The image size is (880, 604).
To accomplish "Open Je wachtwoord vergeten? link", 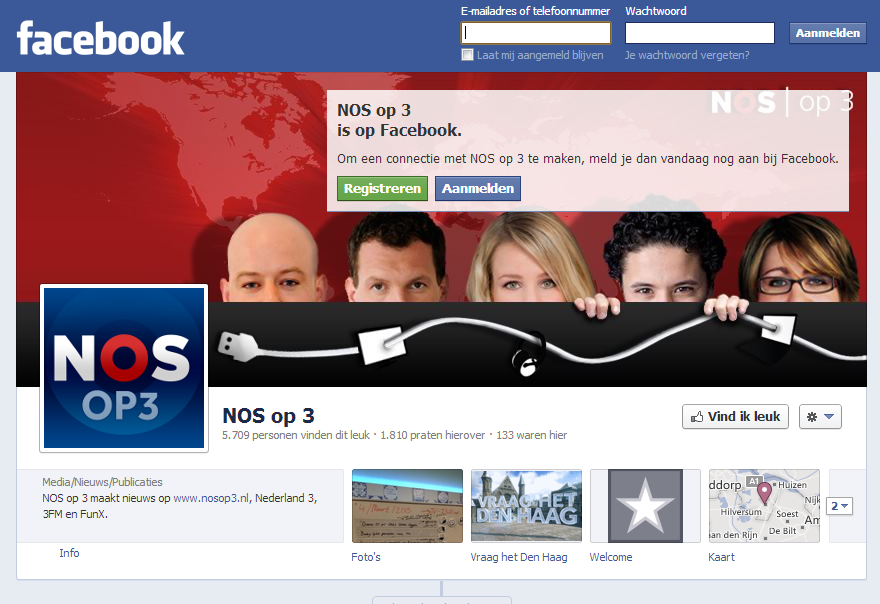I will (x=687, y=55).
